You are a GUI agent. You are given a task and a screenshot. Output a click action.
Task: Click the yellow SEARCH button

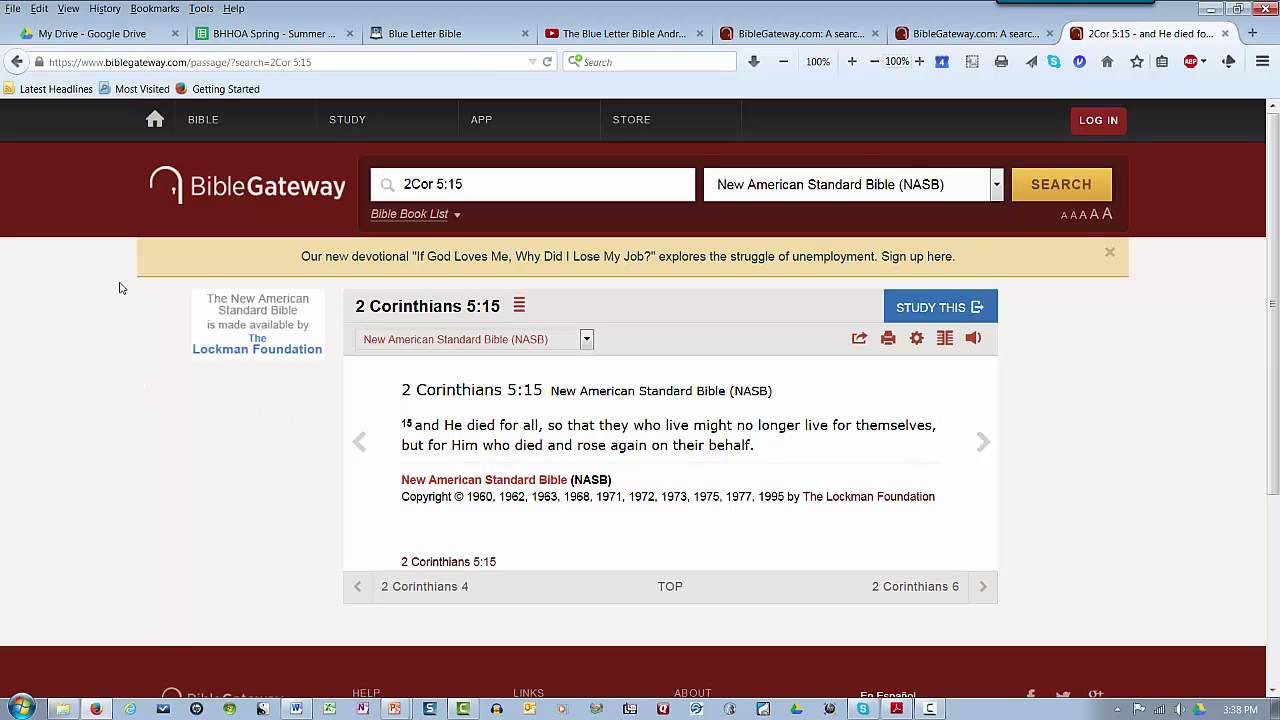click(x=1061, y=184)
